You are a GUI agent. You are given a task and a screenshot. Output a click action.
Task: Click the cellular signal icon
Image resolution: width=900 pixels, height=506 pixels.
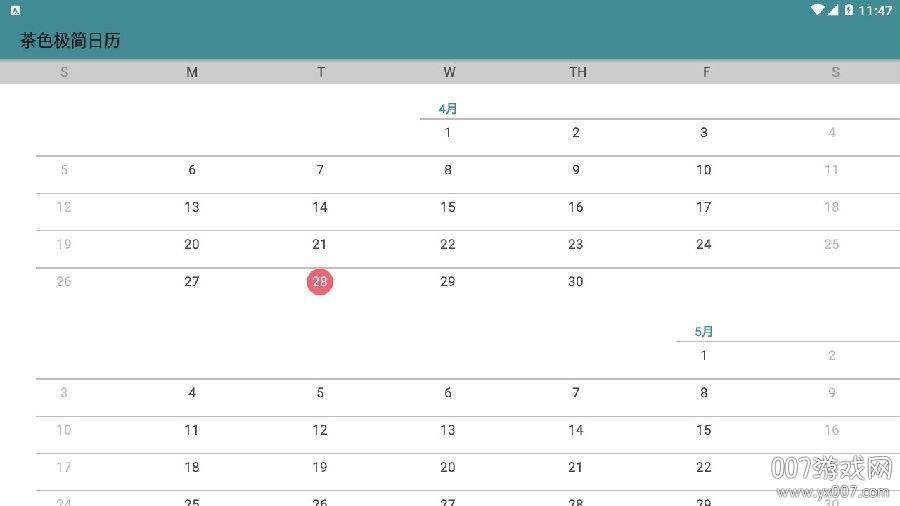[x=834, y=10]
